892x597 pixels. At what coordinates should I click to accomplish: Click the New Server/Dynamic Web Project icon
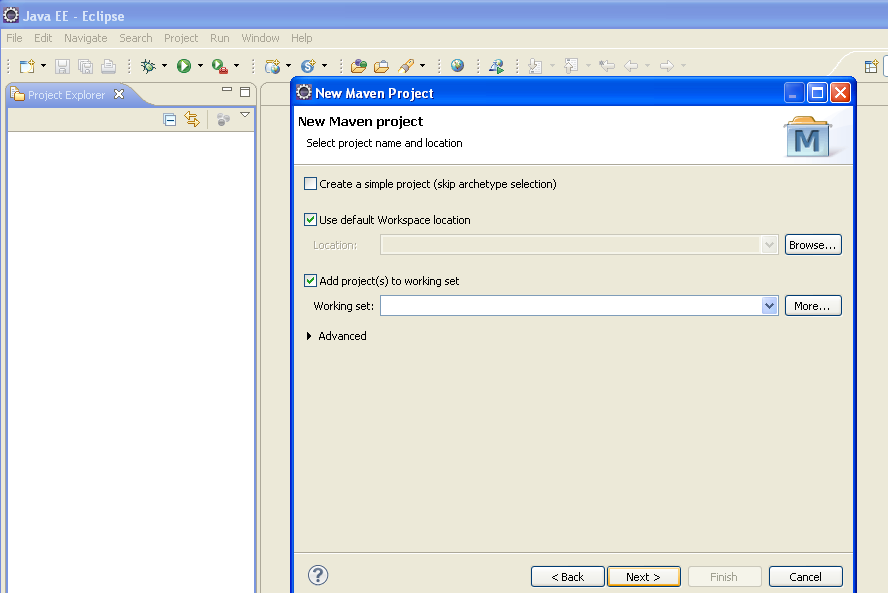click(x=272, y=66)
